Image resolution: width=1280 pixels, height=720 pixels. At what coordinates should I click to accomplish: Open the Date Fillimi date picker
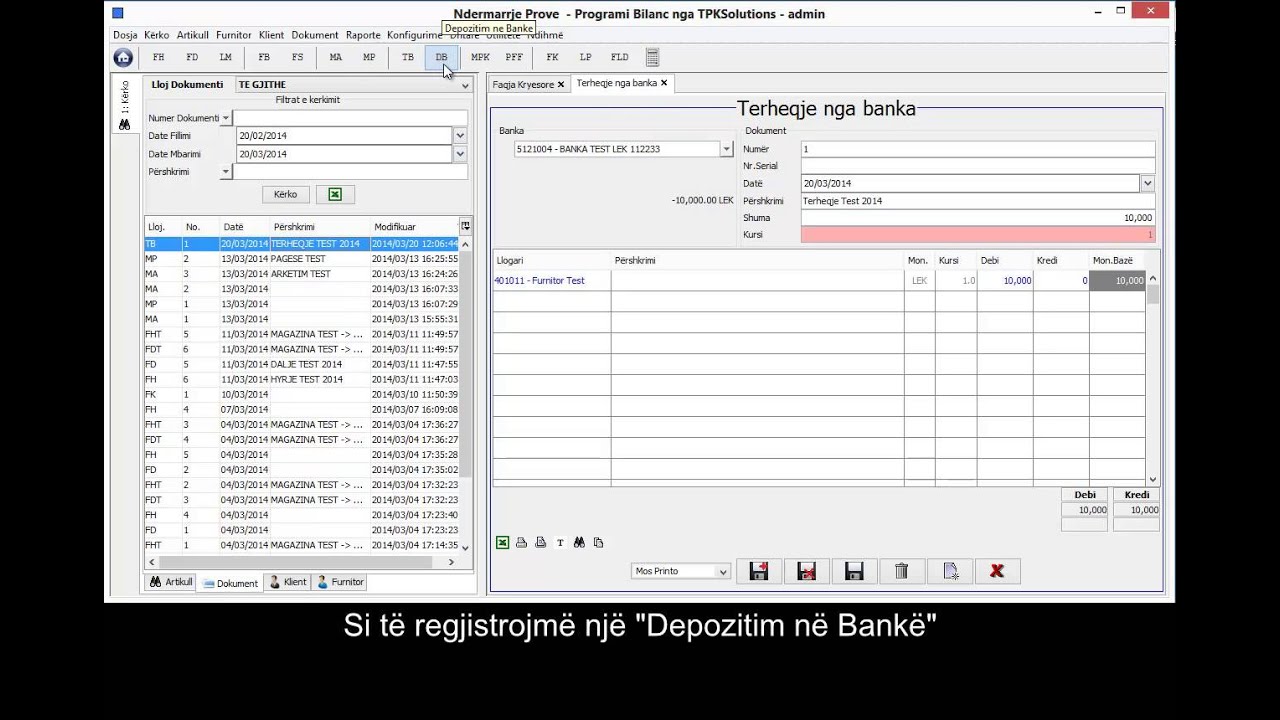coord(460,136)
